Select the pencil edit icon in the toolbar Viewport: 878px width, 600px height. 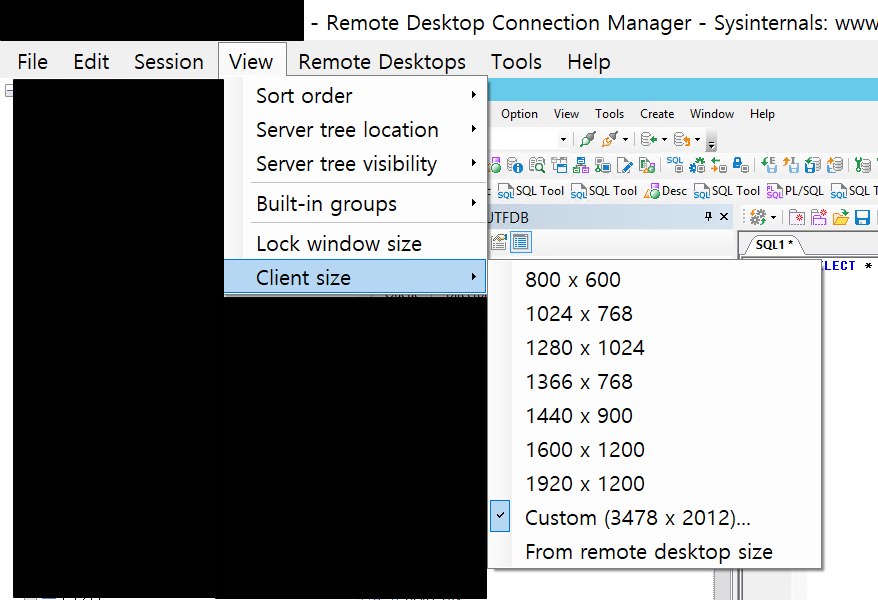[x=624, y=165]
